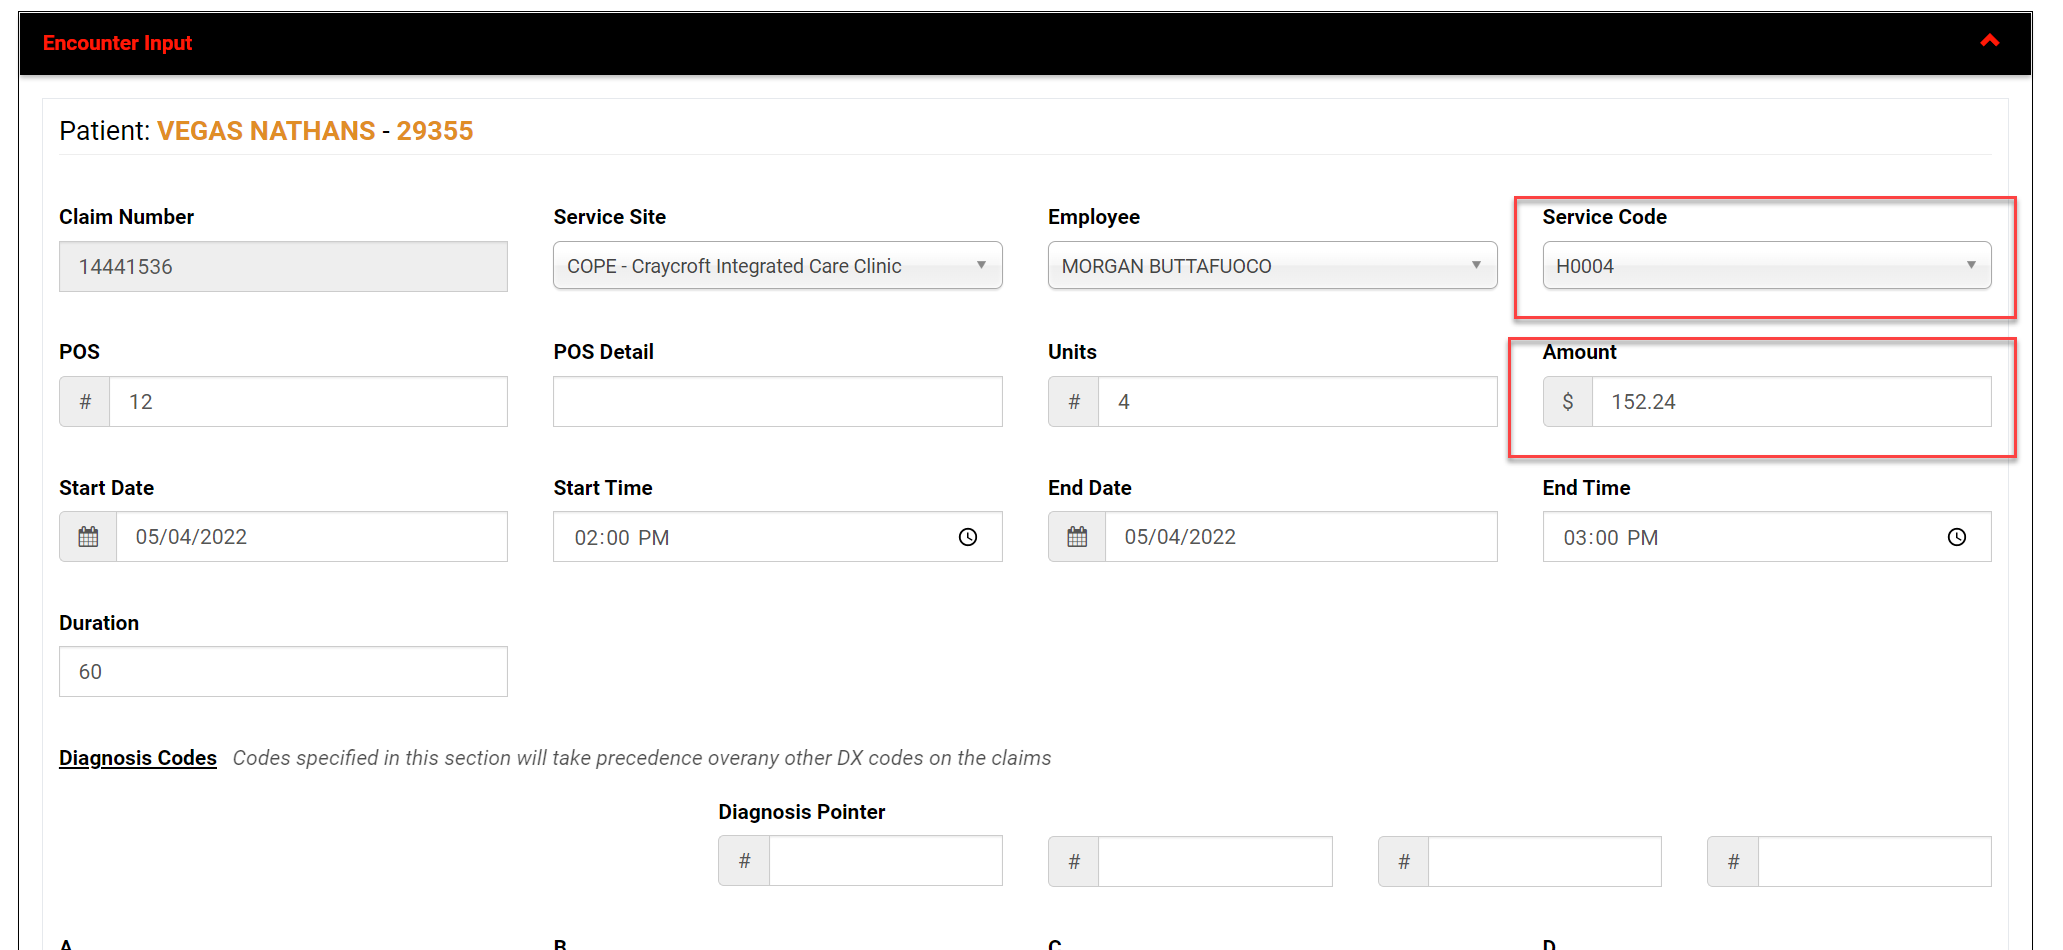Open the Service Site dropdown
This screenshot has height=950, width=2063.
777,266
